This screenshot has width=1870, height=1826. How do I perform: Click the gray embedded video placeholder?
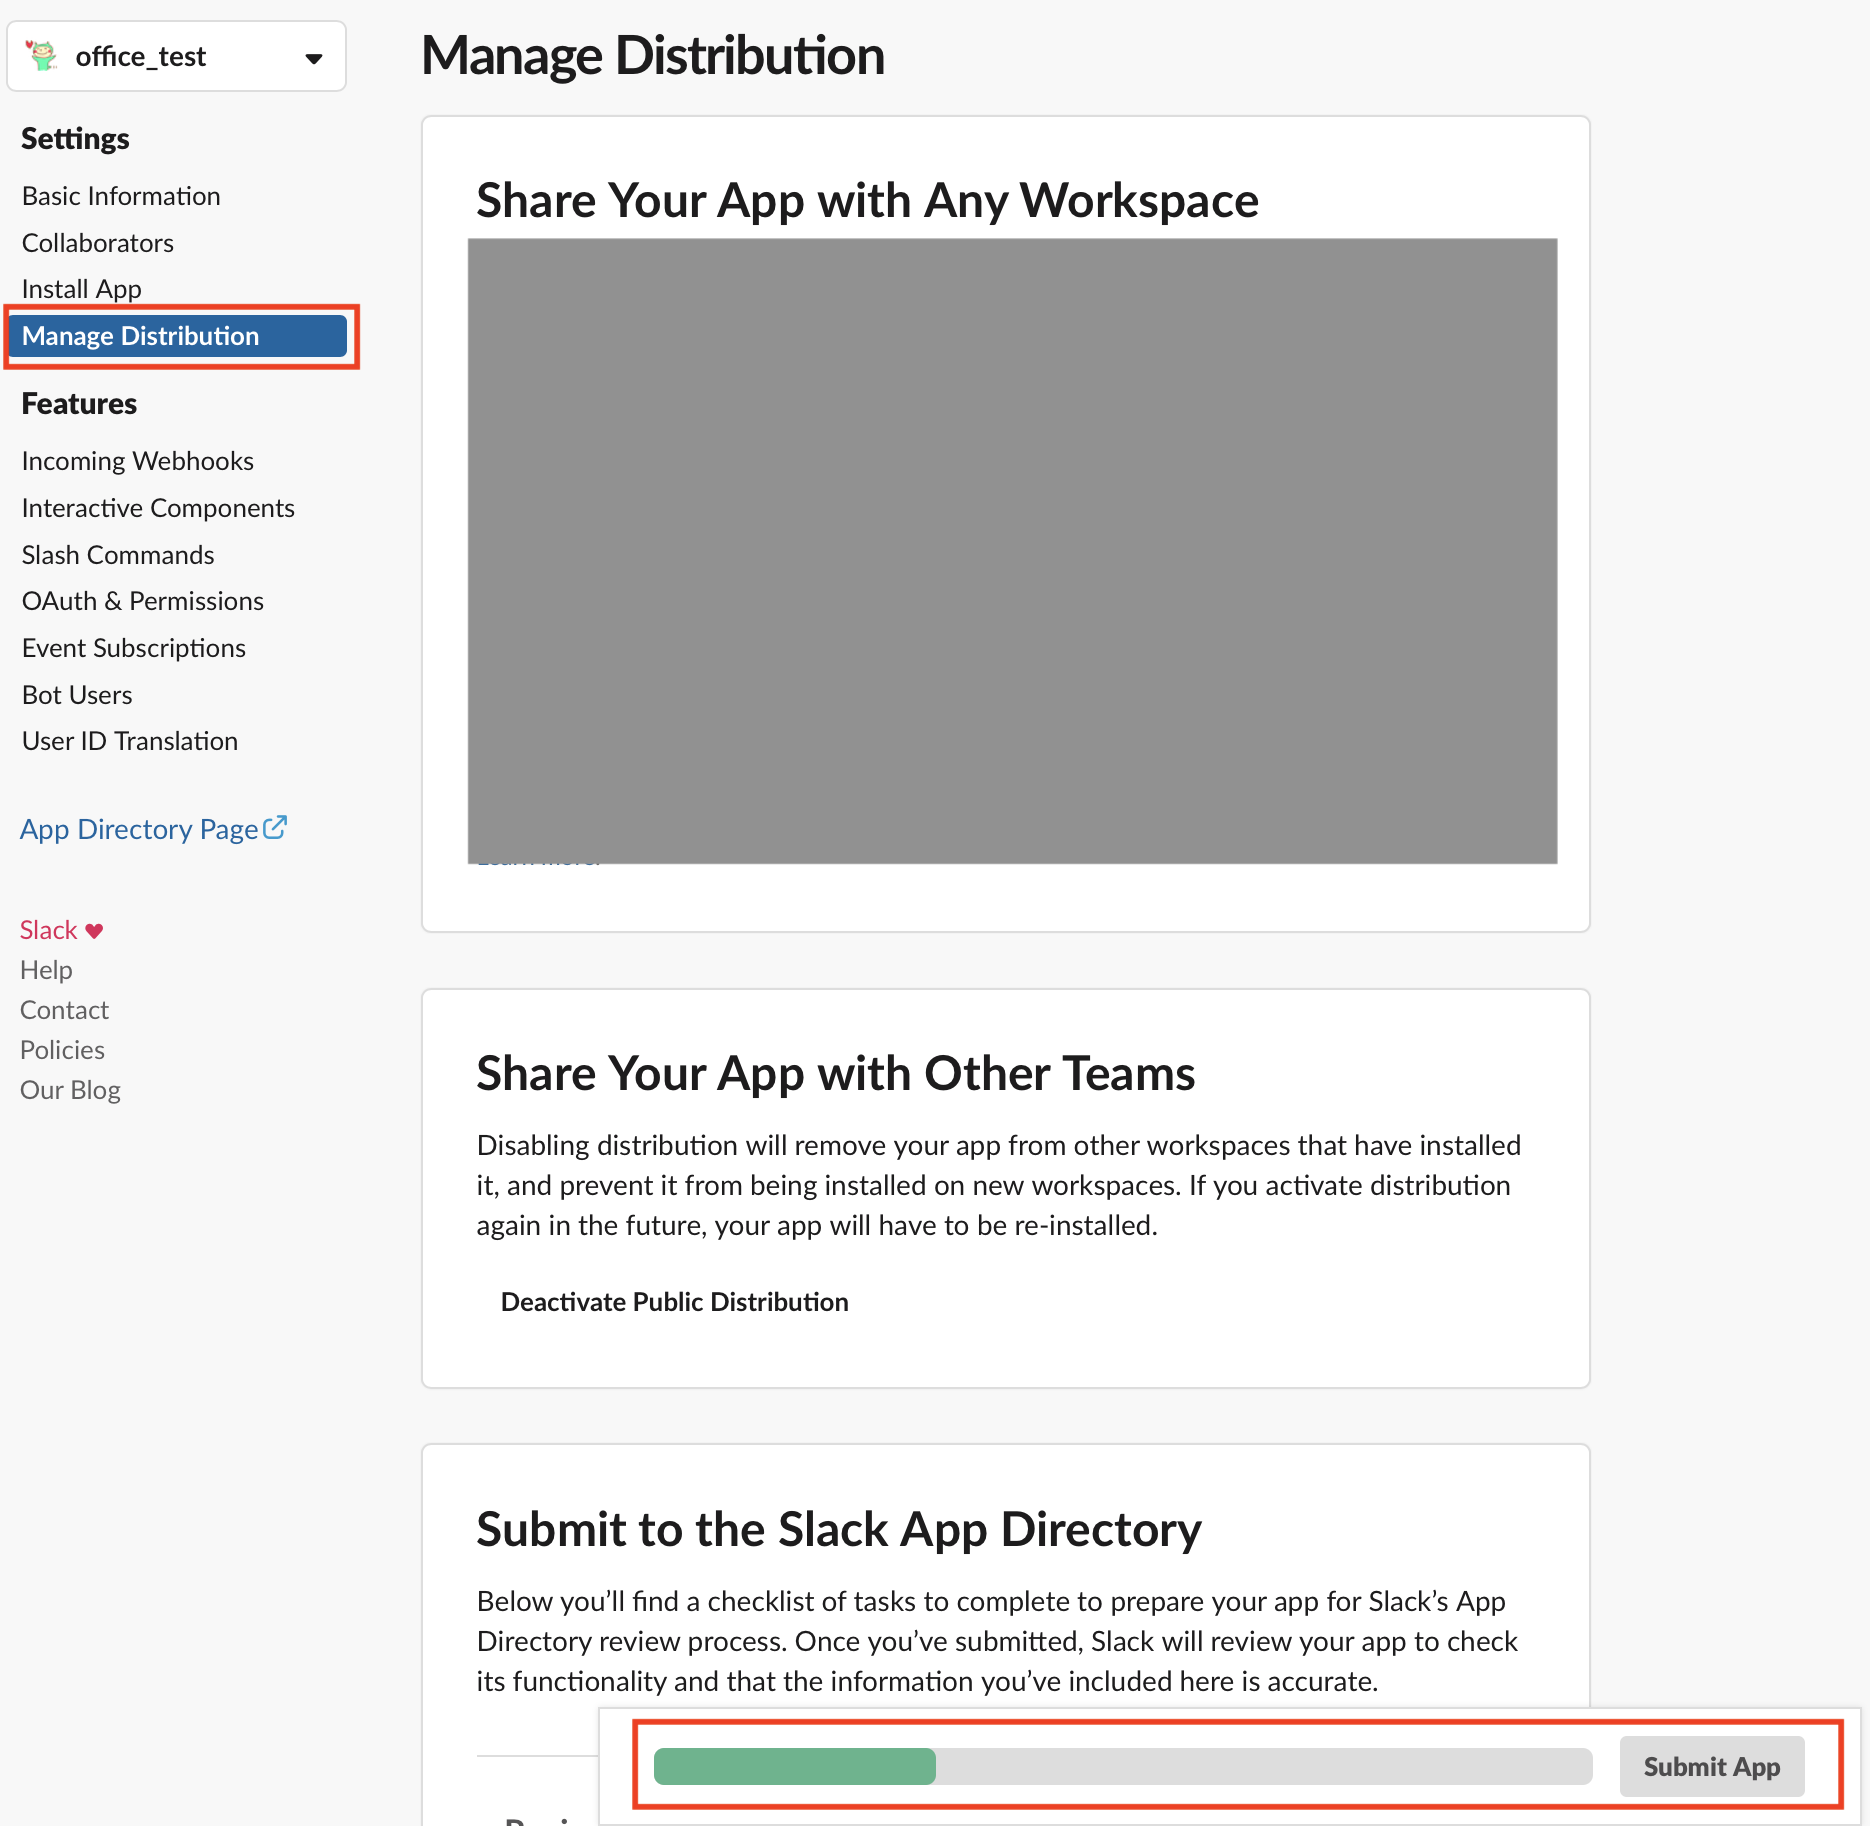pos(1012,551)
